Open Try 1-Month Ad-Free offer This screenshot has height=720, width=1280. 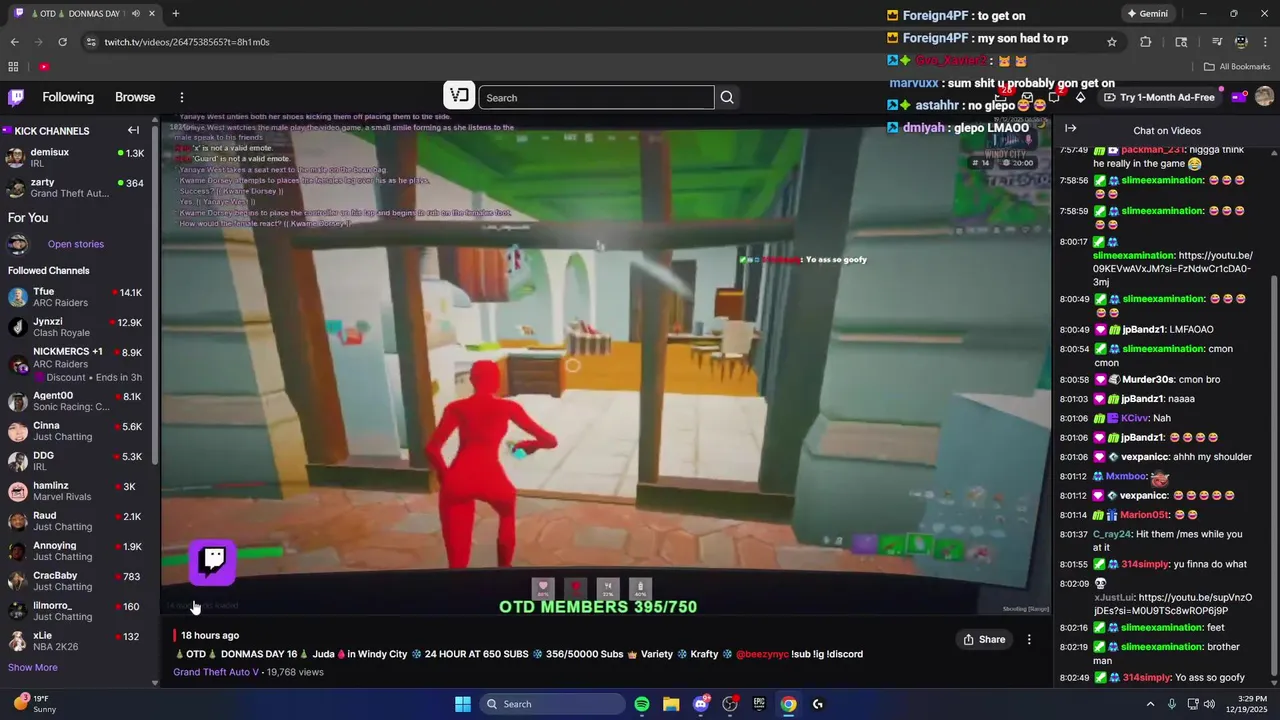pyautogui.click(x=1160, y=97)
